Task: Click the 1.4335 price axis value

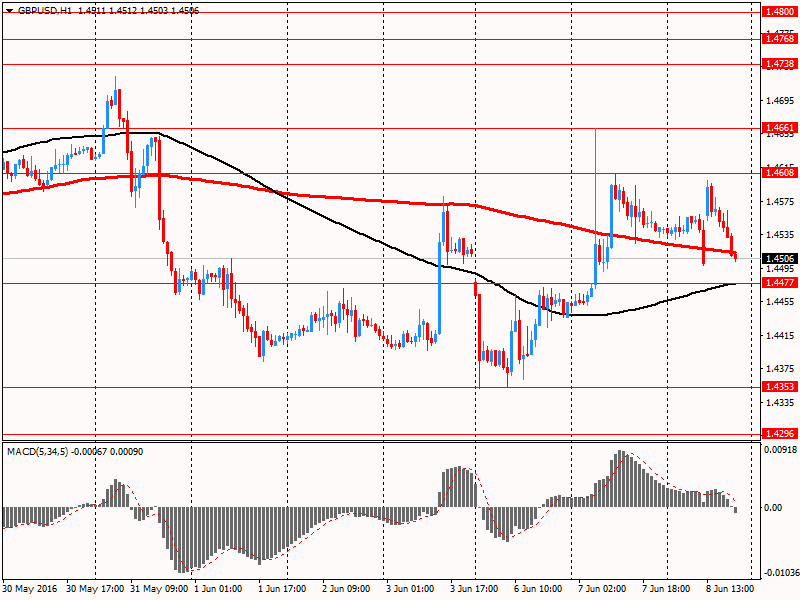Action: (x=780, y=402)
